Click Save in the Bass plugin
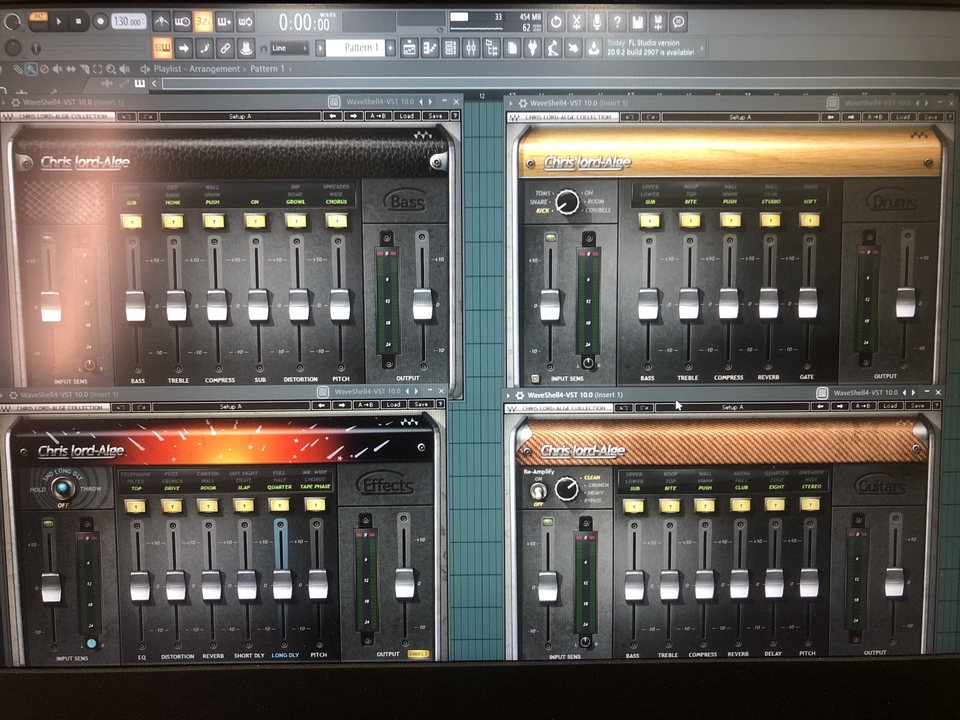Image resolution: width=960 pixels, height=720 pixels. pos(435,116)
